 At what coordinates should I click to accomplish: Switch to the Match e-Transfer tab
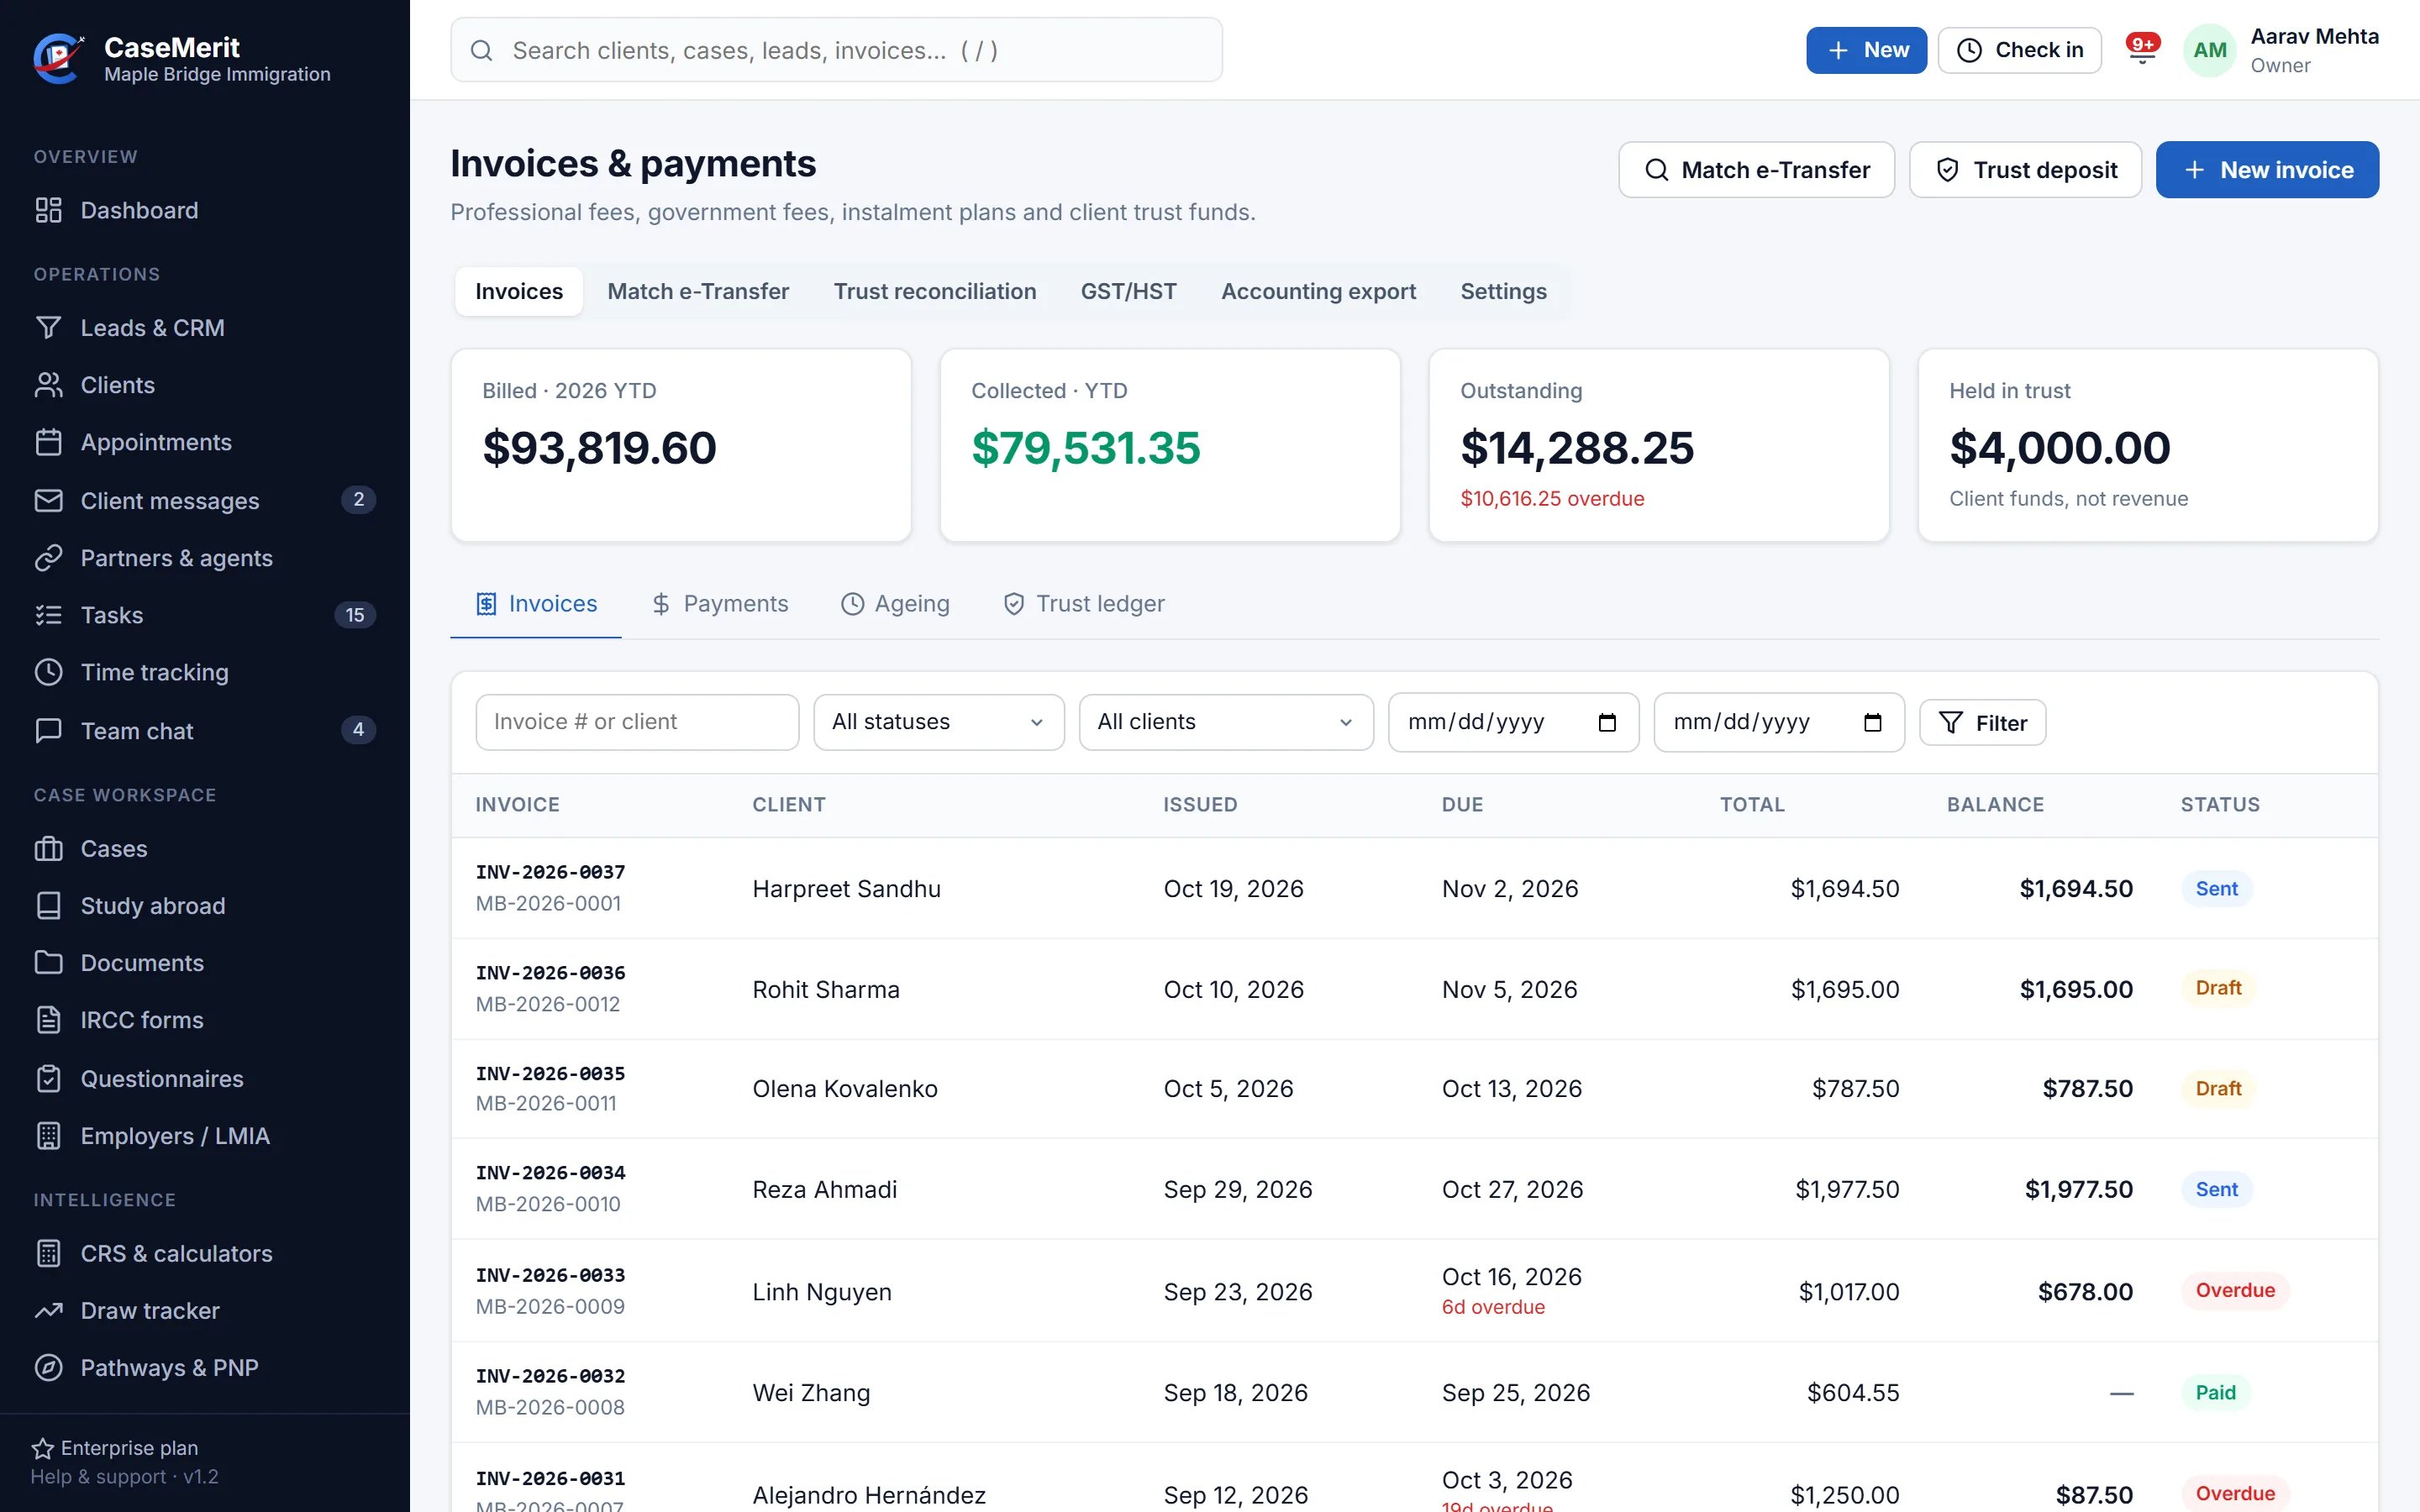coord(698,291)
